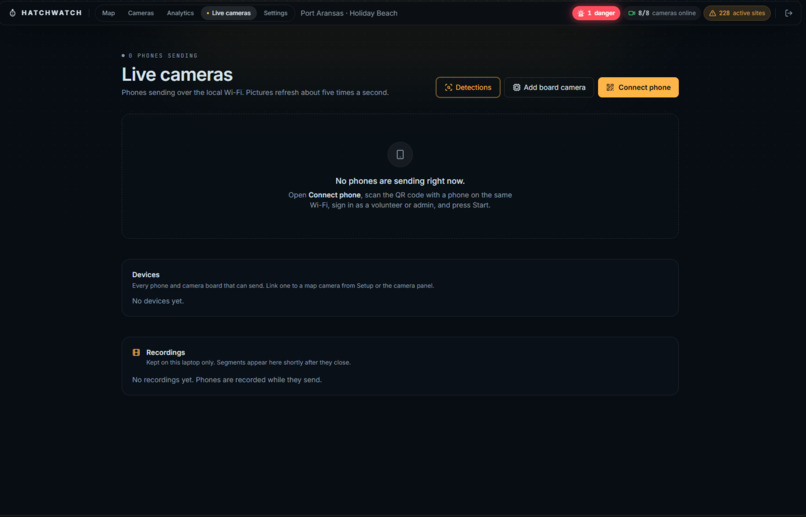Open the Cameras tab

[141, 13]
